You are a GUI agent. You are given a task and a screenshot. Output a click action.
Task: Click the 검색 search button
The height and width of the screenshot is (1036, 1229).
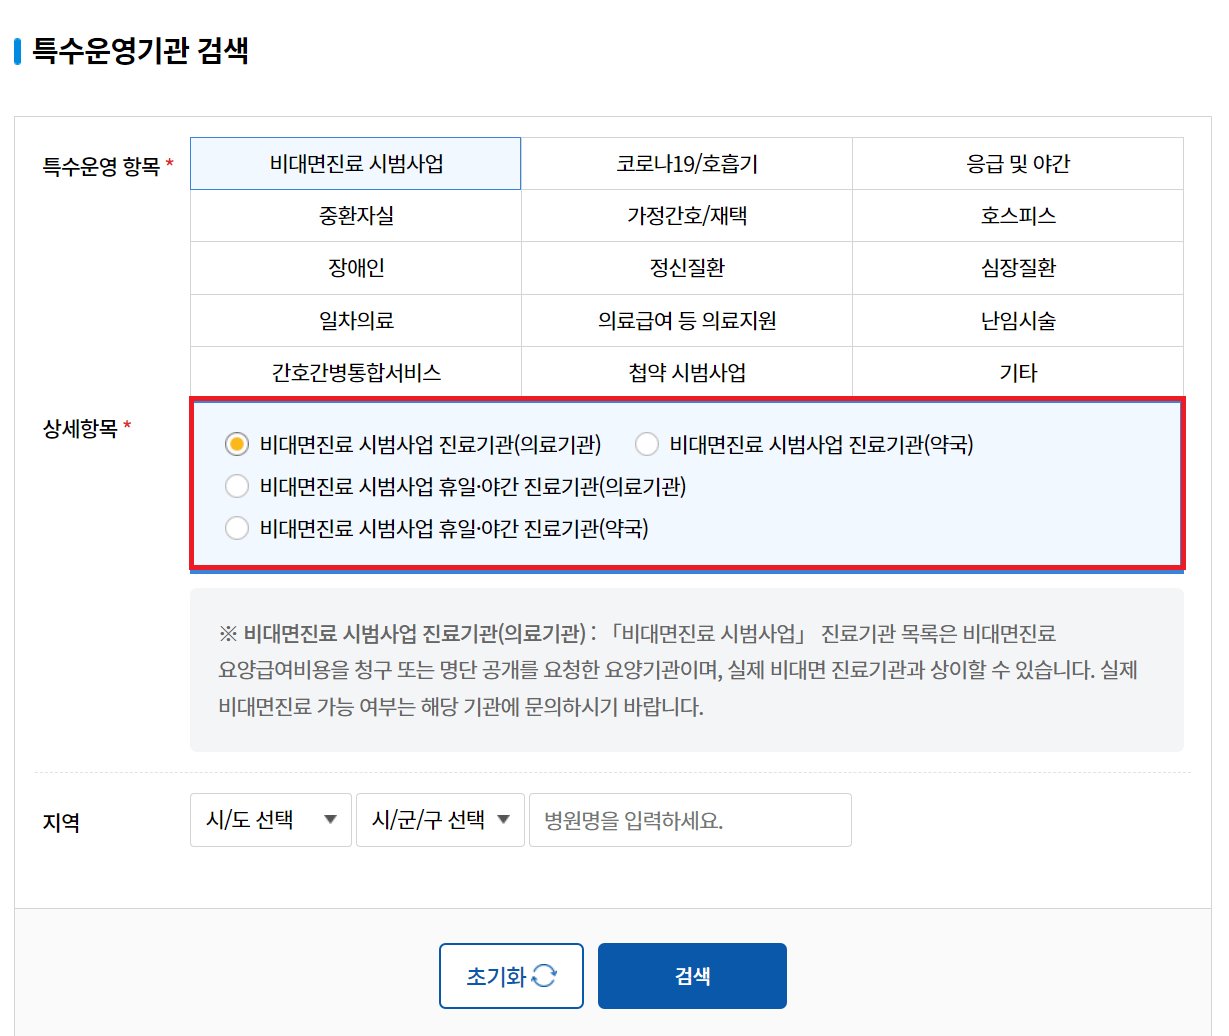692,975
